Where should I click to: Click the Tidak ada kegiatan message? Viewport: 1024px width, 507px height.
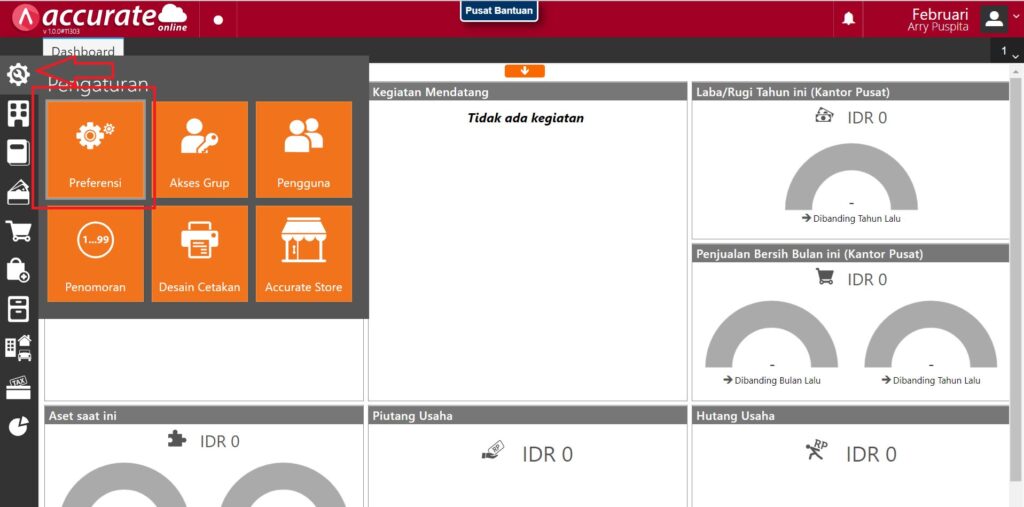point(525,118)
